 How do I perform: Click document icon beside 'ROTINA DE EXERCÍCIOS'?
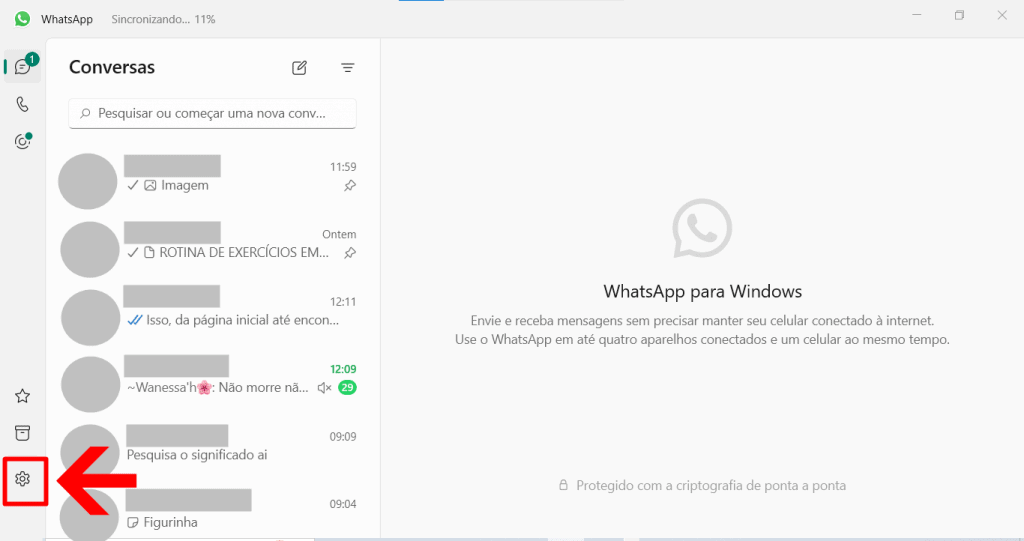(149, 253)
